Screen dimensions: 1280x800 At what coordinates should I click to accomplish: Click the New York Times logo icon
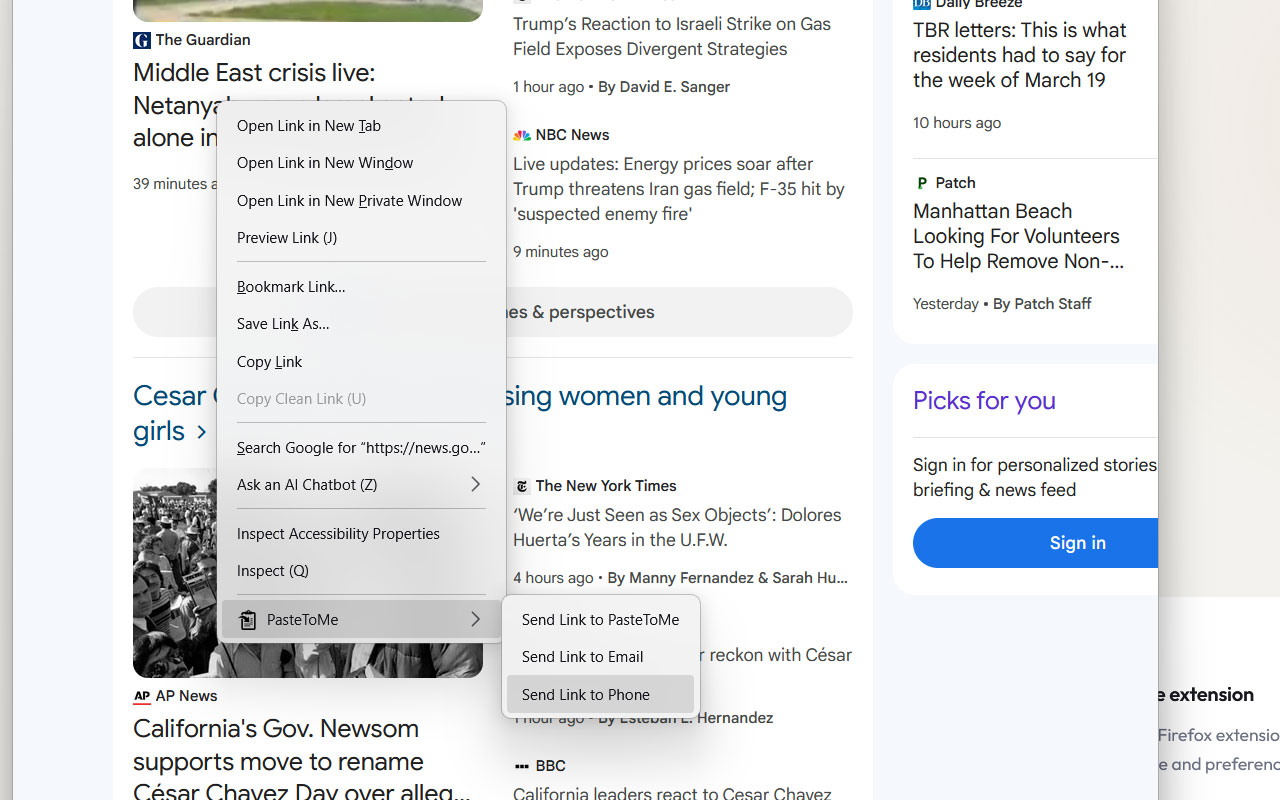(521, 486)
